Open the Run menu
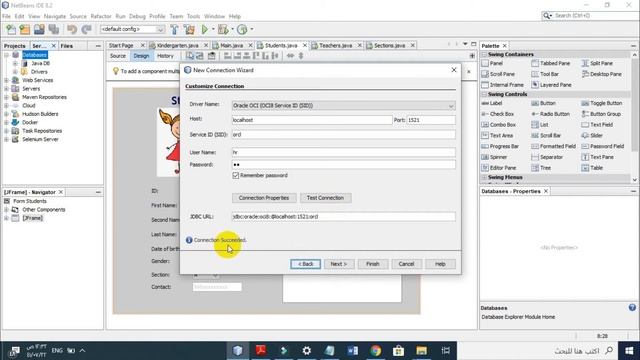Screen dimensions: 640x360 click(x=120, y=16)
